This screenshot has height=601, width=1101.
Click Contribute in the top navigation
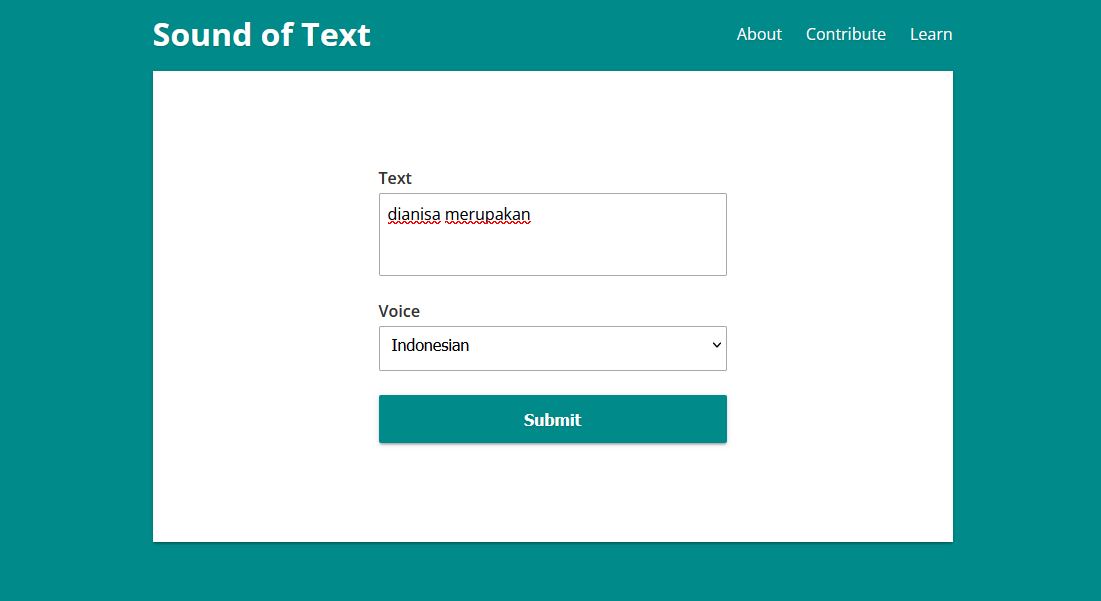[845, 34]
